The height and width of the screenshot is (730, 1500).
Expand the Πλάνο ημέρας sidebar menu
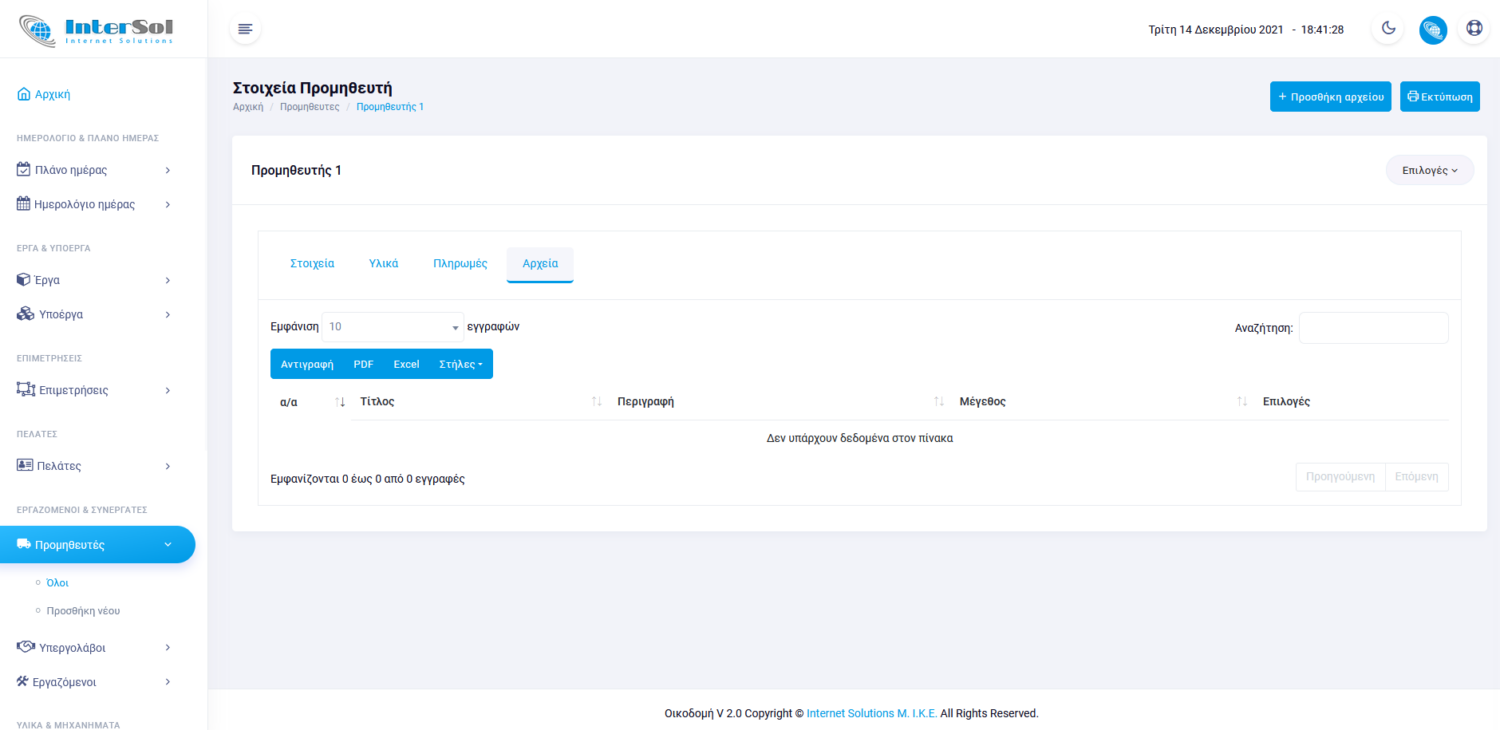click(95, 170)
